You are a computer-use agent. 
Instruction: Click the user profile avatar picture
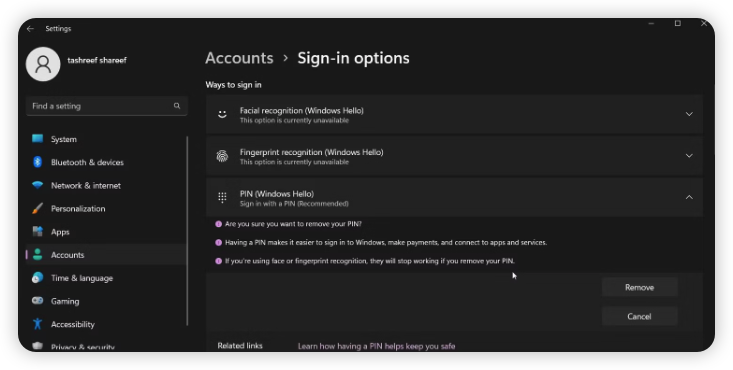pos(43,64)
